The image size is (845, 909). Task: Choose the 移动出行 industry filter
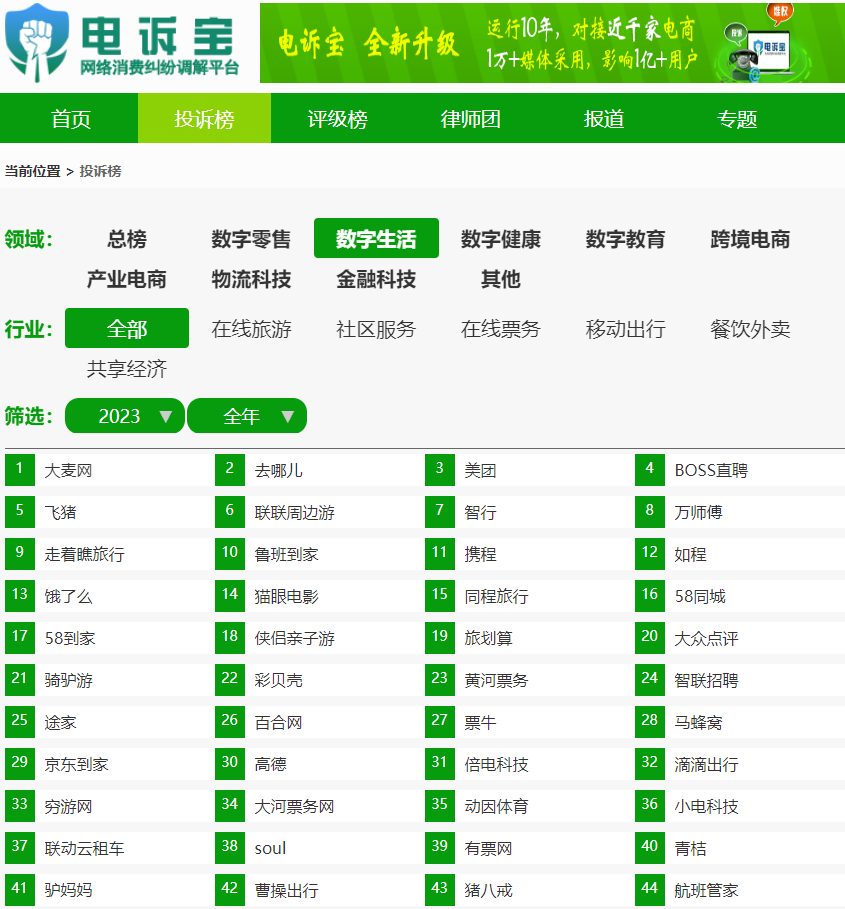[624, 329]
